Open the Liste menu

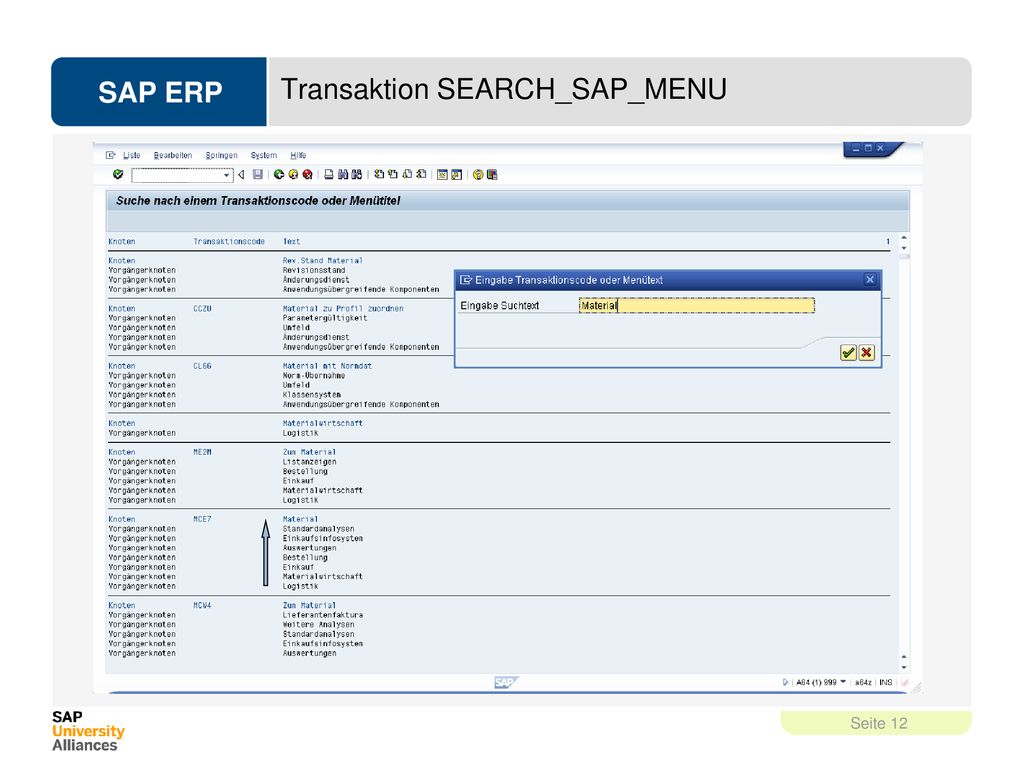[x=132, y=155]
